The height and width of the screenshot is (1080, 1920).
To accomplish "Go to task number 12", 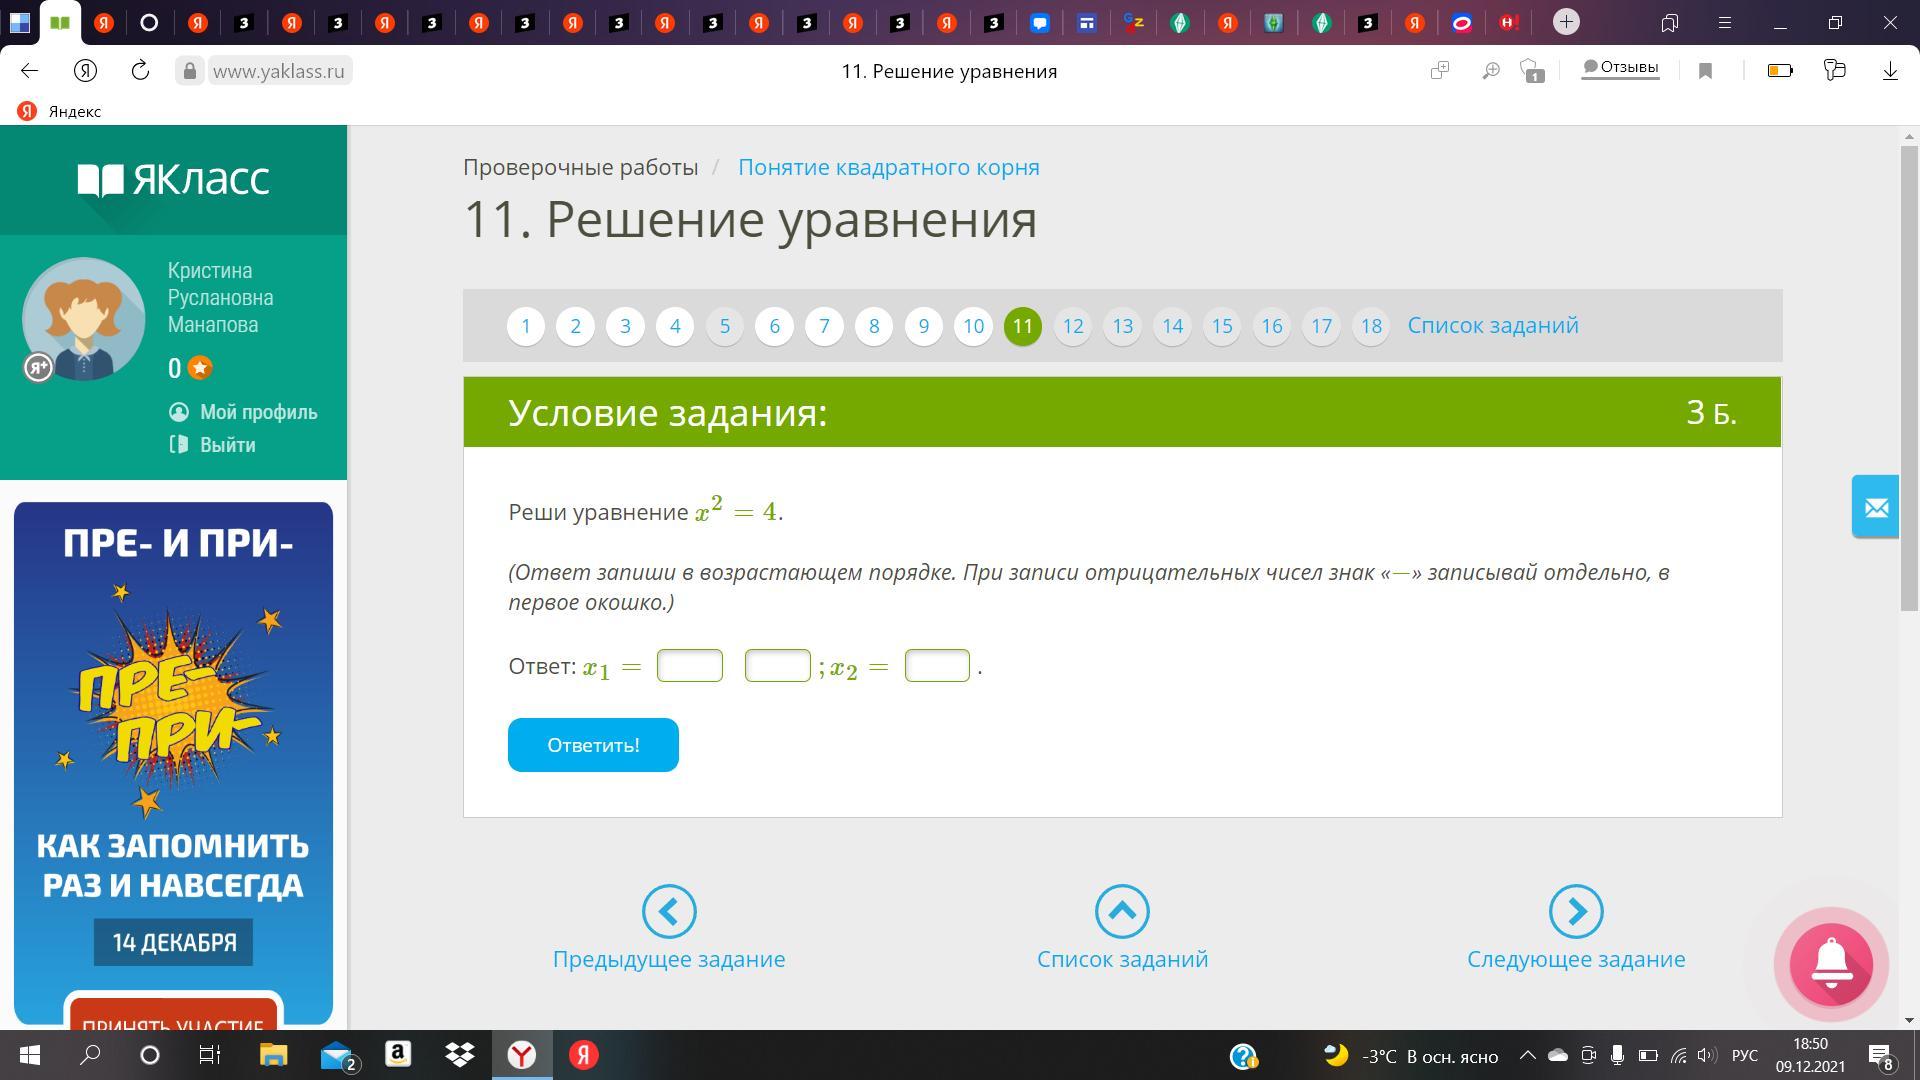I will click(1073, 326).
